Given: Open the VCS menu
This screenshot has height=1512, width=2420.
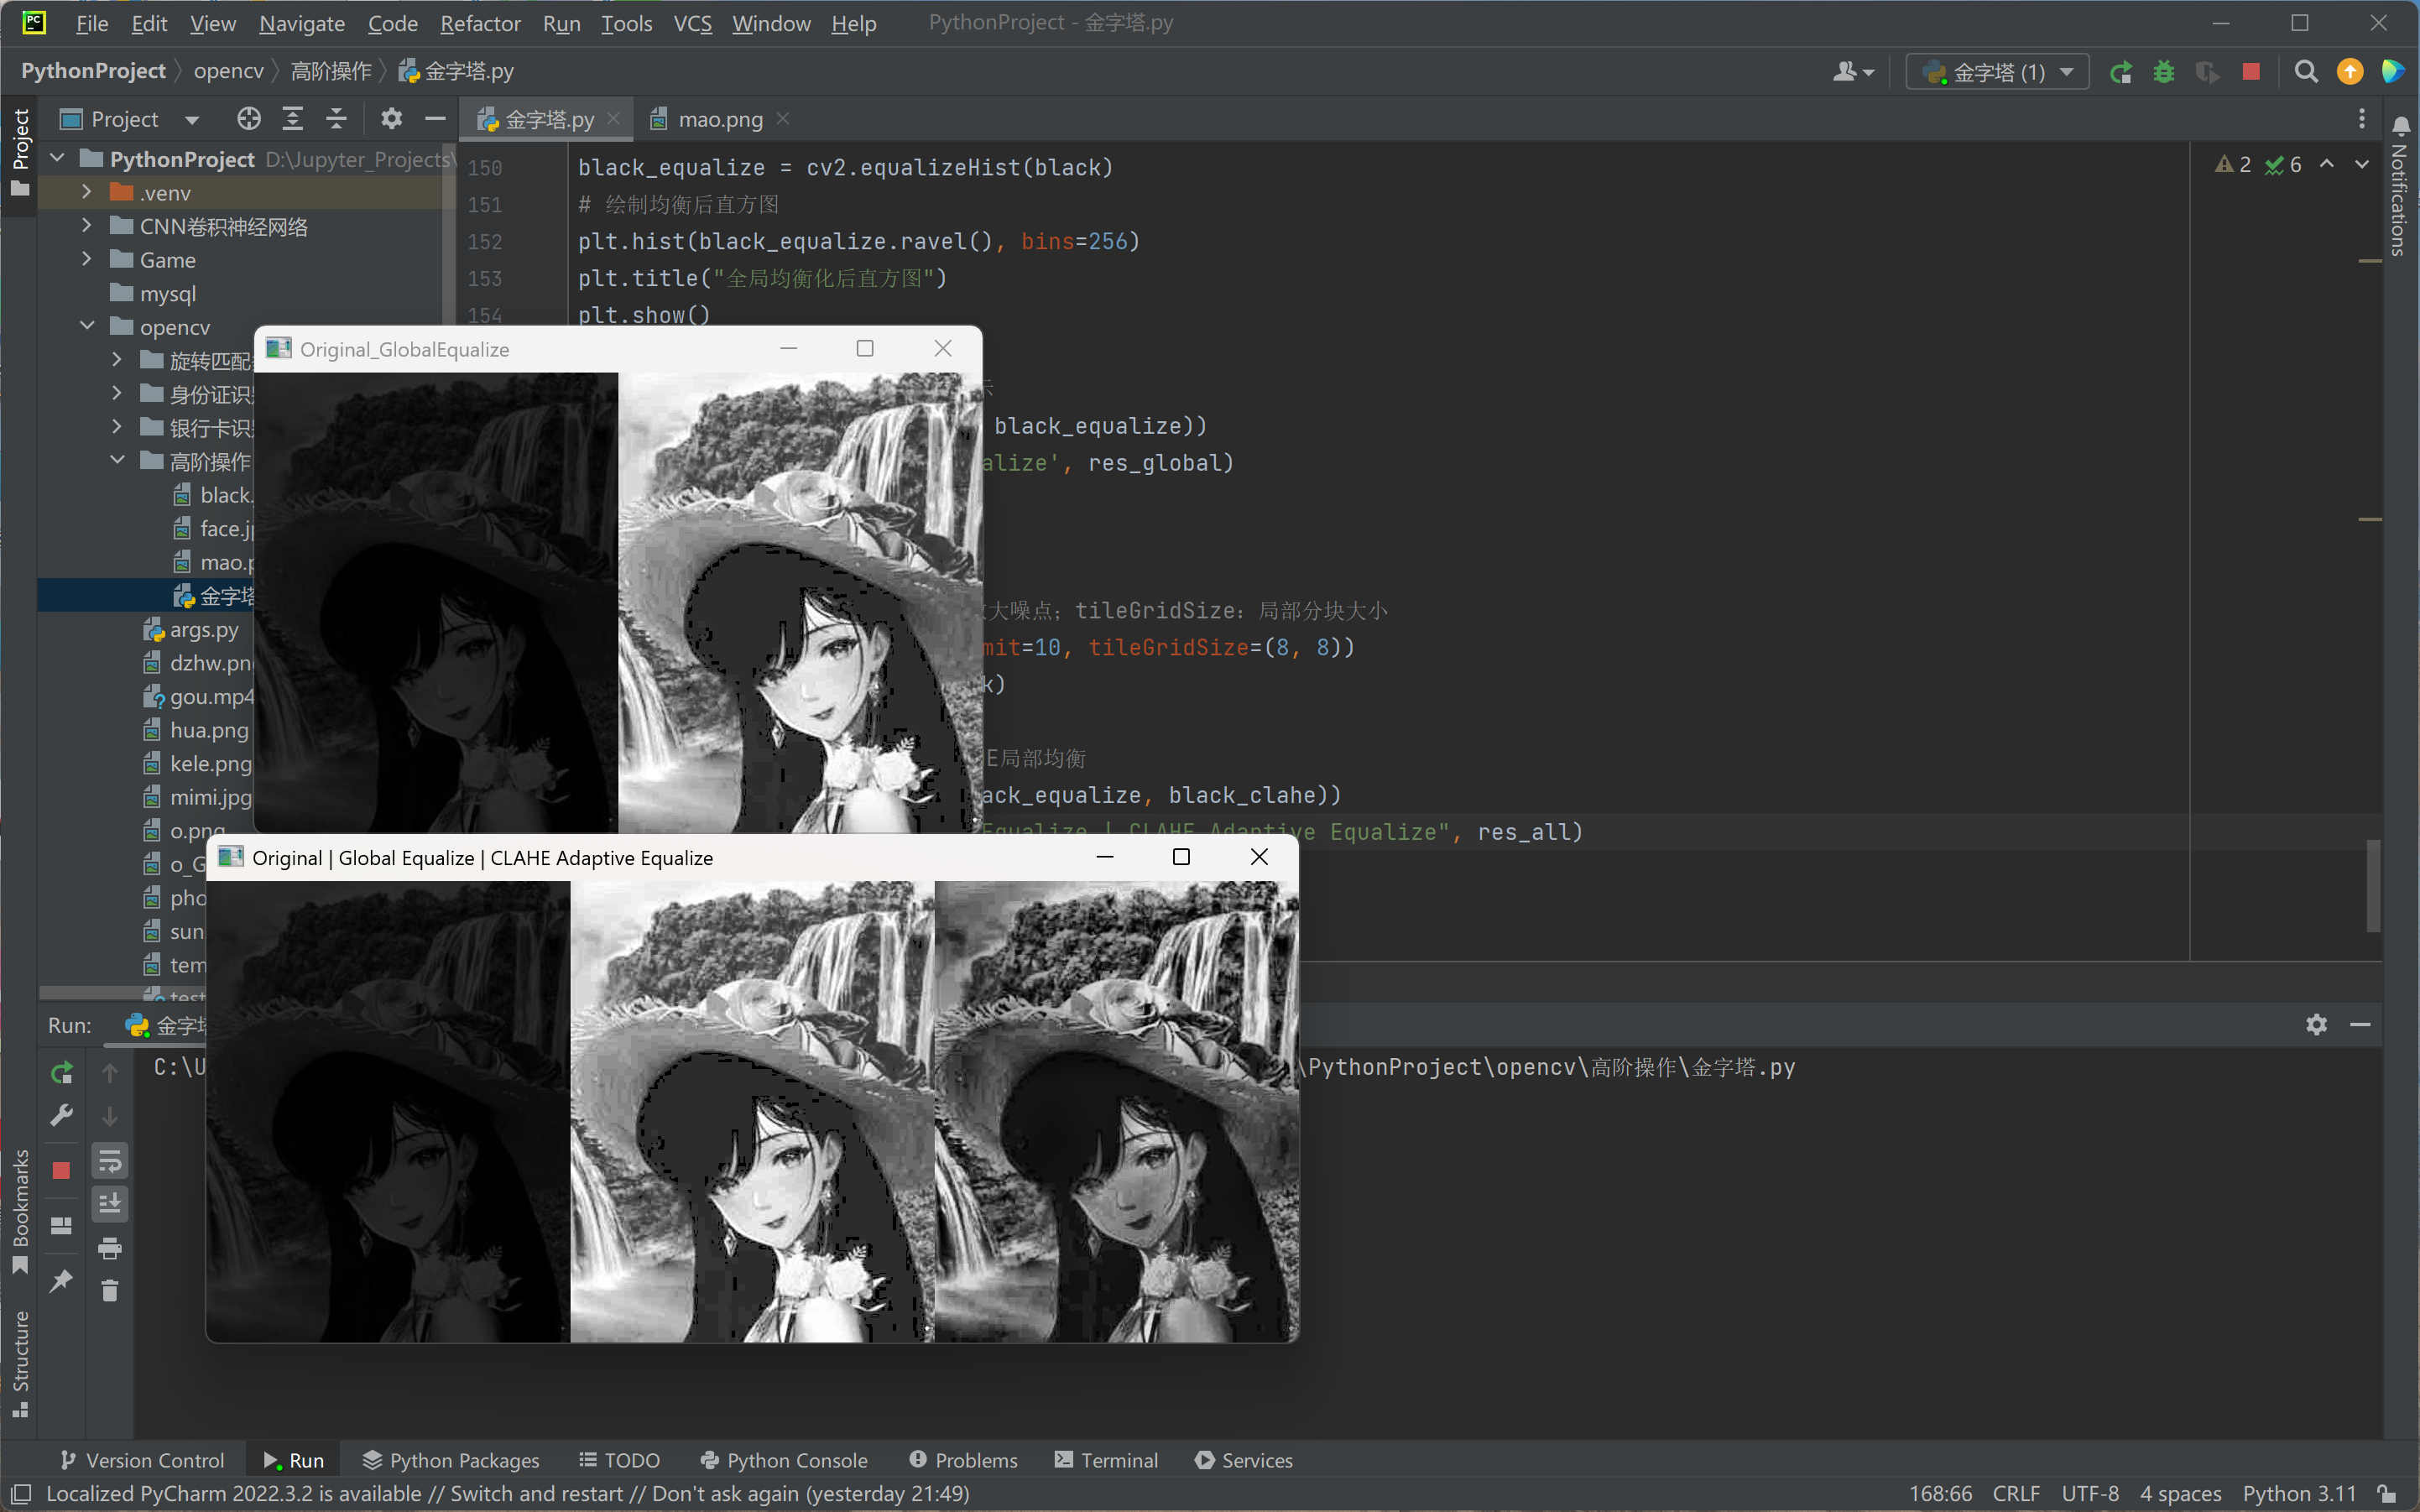Looking at the screenshot, I should [693, 23].
